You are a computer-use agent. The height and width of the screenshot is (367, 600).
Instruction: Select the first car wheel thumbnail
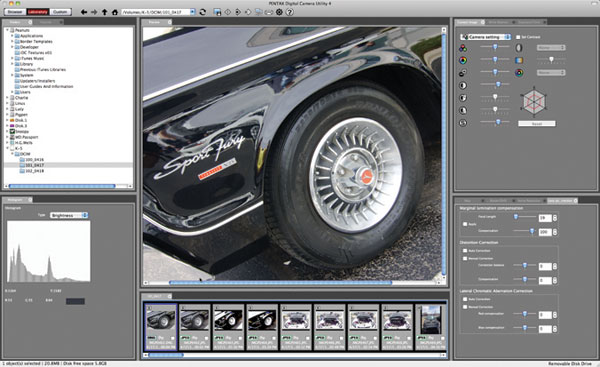coord(161,327)
